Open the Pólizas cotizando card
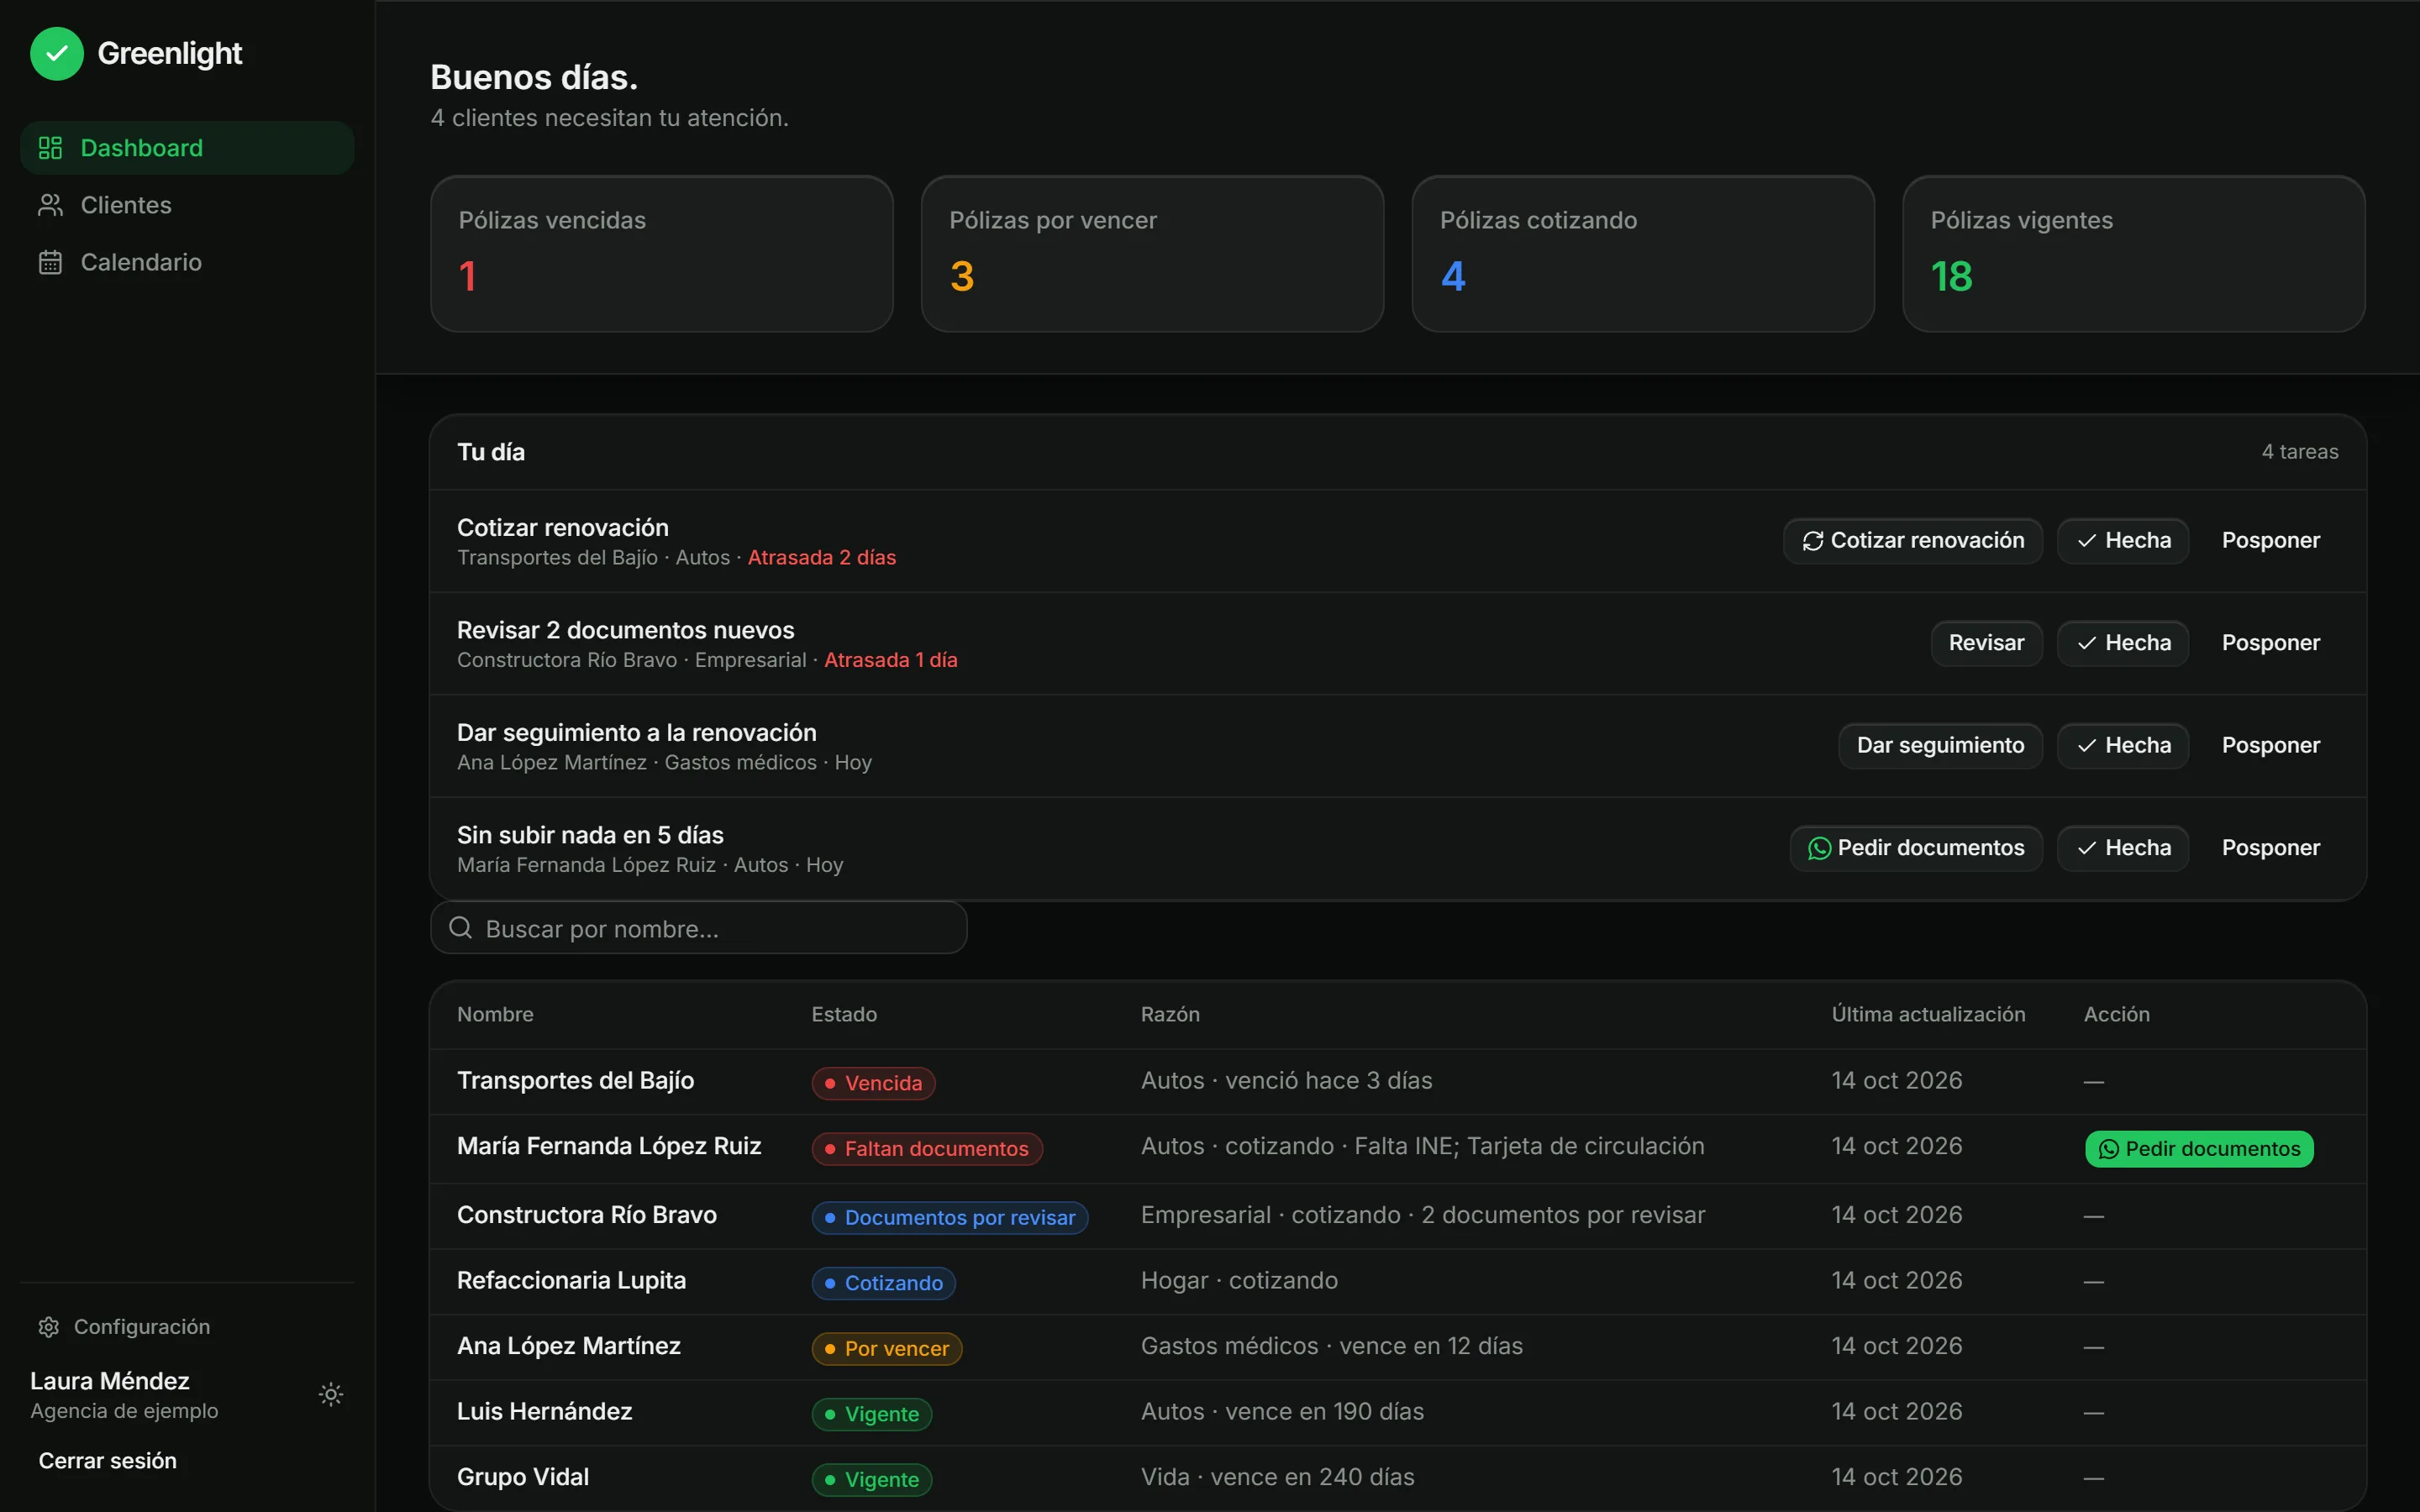 1642,254
